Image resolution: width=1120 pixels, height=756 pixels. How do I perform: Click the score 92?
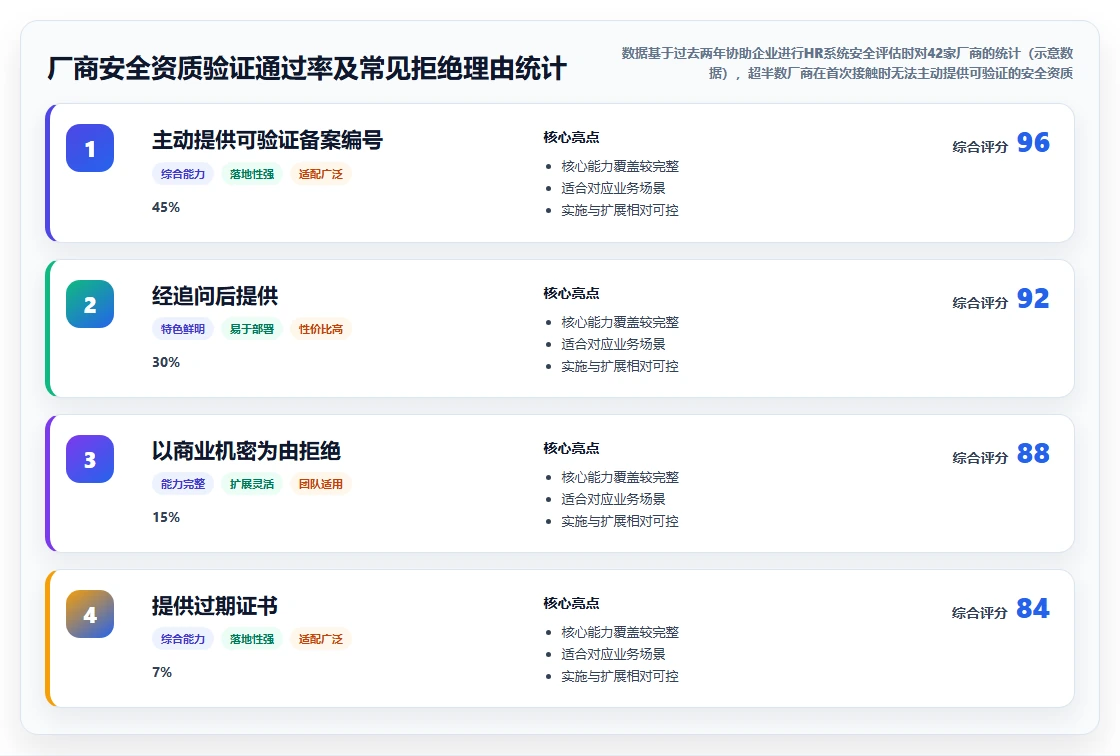coord(1033,299)
